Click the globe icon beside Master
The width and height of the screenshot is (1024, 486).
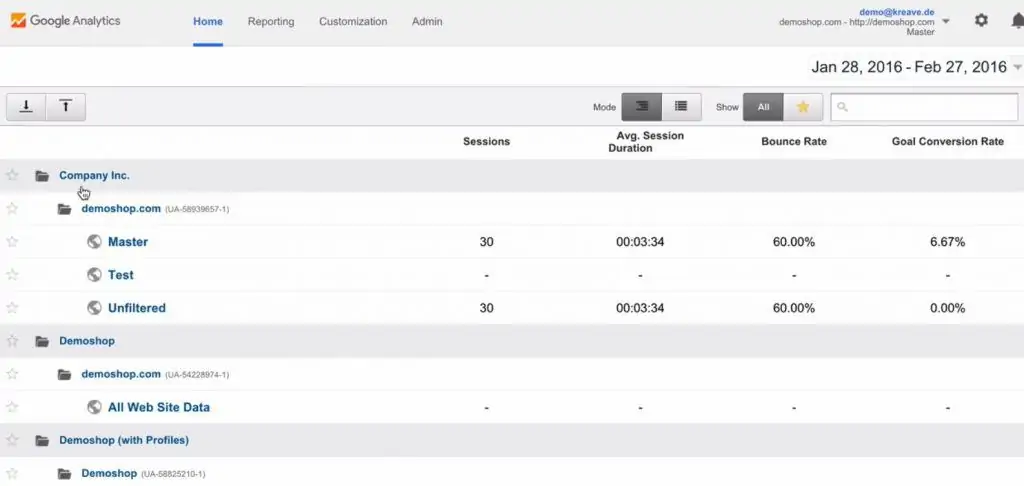click(94, 242)
